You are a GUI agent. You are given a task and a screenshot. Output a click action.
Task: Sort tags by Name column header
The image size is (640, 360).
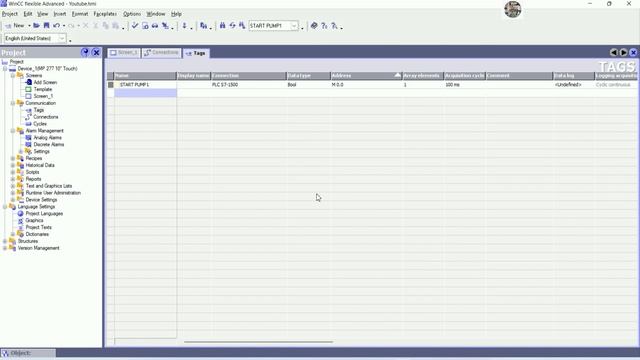click(145, 76)
